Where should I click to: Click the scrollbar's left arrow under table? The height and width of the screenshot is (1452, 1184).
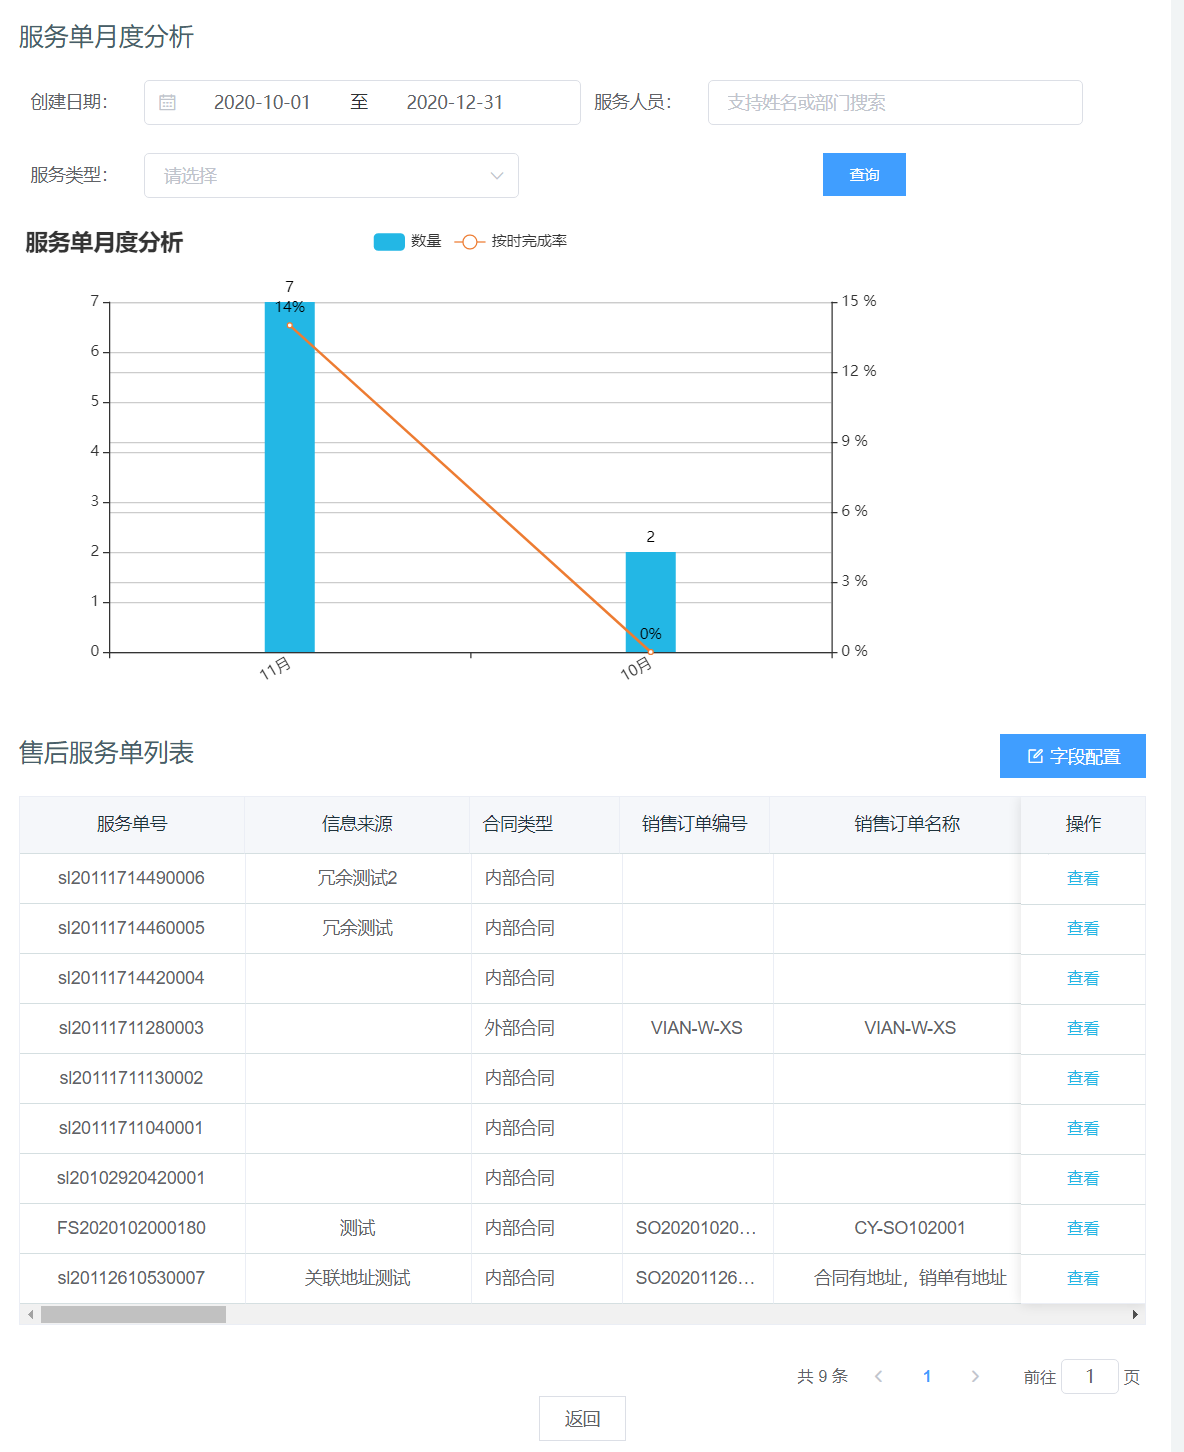point(30,1314)
